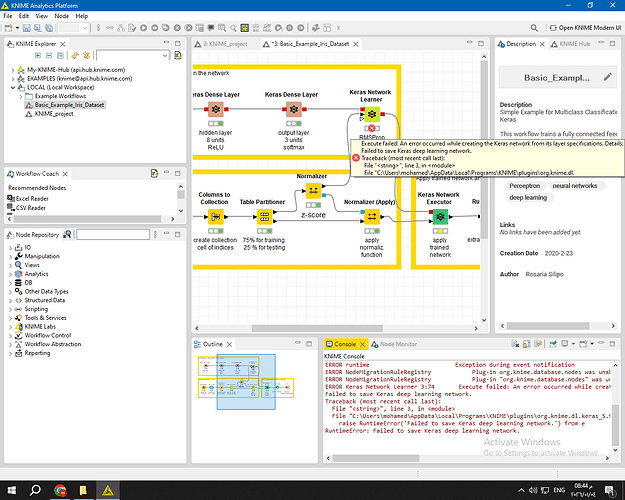Expand the IO category in Node Repository

click(x=10, y=248)
